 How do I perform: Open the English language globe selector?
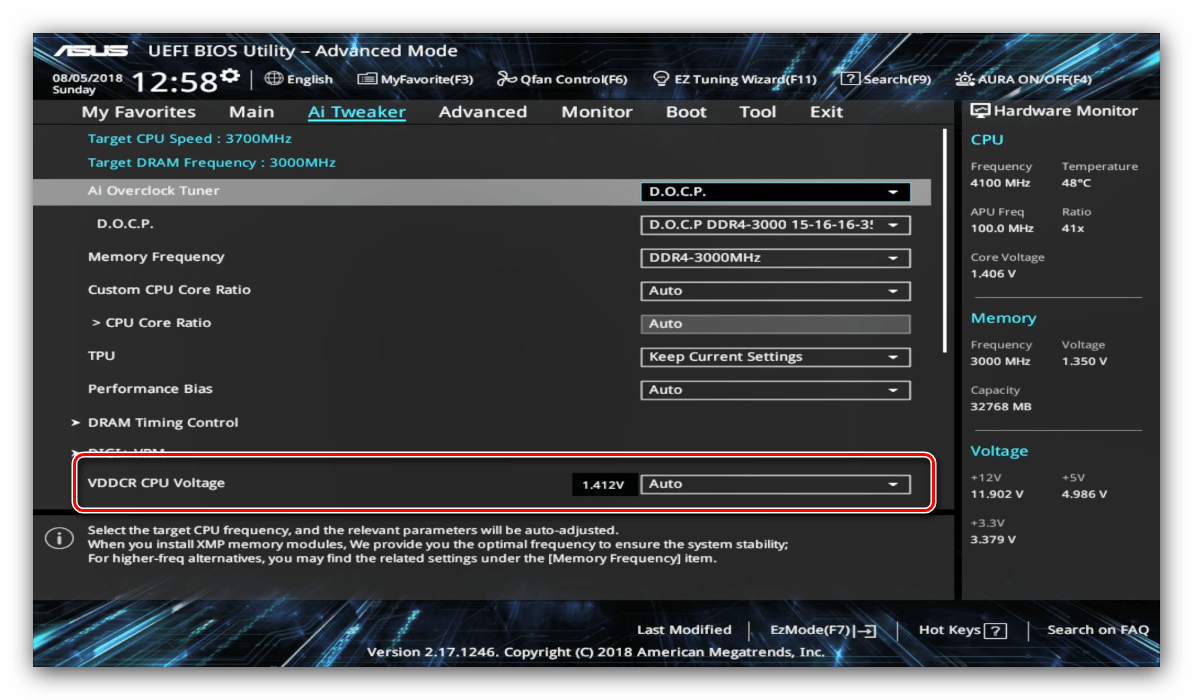click(274, 79)
